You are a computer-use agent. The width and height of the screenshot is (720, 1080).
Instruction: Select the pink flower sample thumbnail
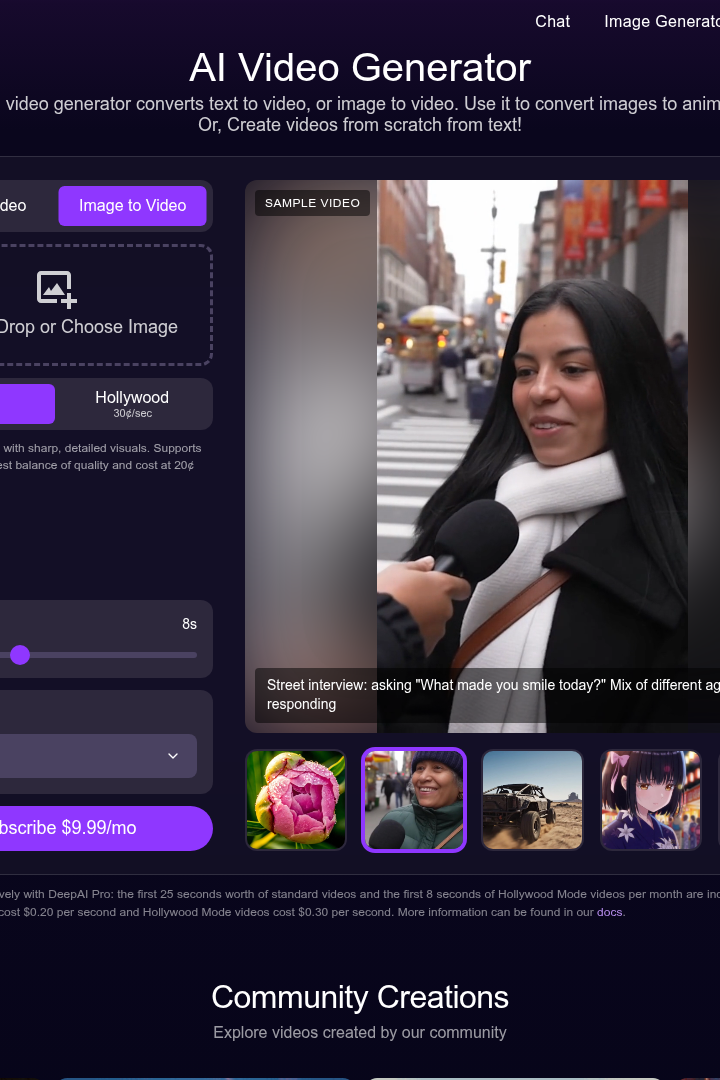[296, 800]
